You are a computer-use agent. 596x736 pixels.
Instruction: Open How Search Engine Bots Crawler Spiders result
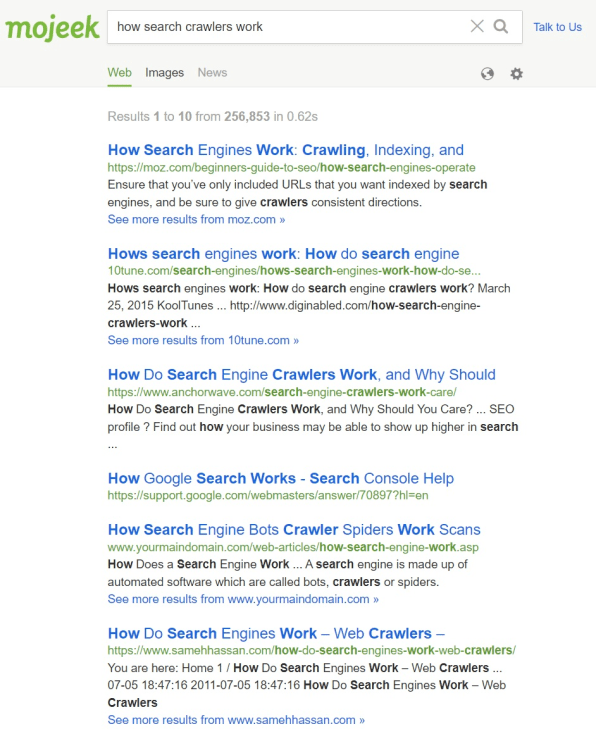point(294,529)
